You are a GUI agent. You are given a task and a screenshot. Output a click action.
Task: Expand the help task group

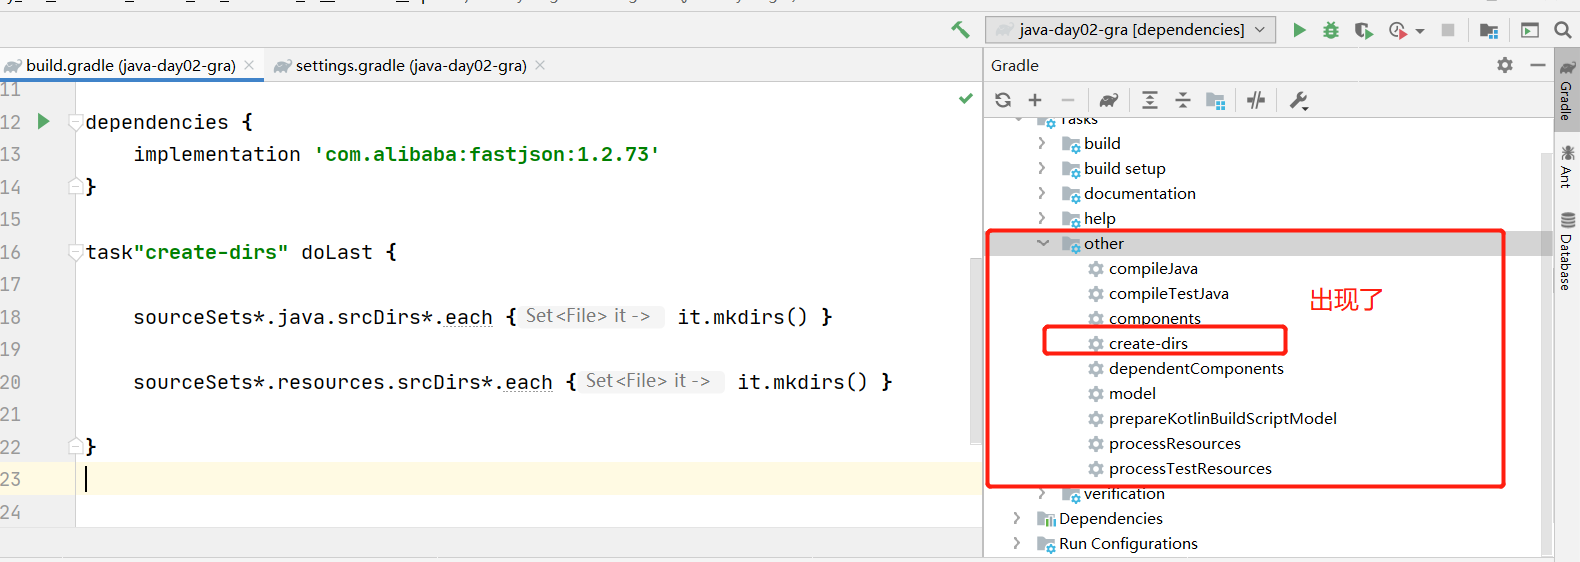coord(1042,218)
